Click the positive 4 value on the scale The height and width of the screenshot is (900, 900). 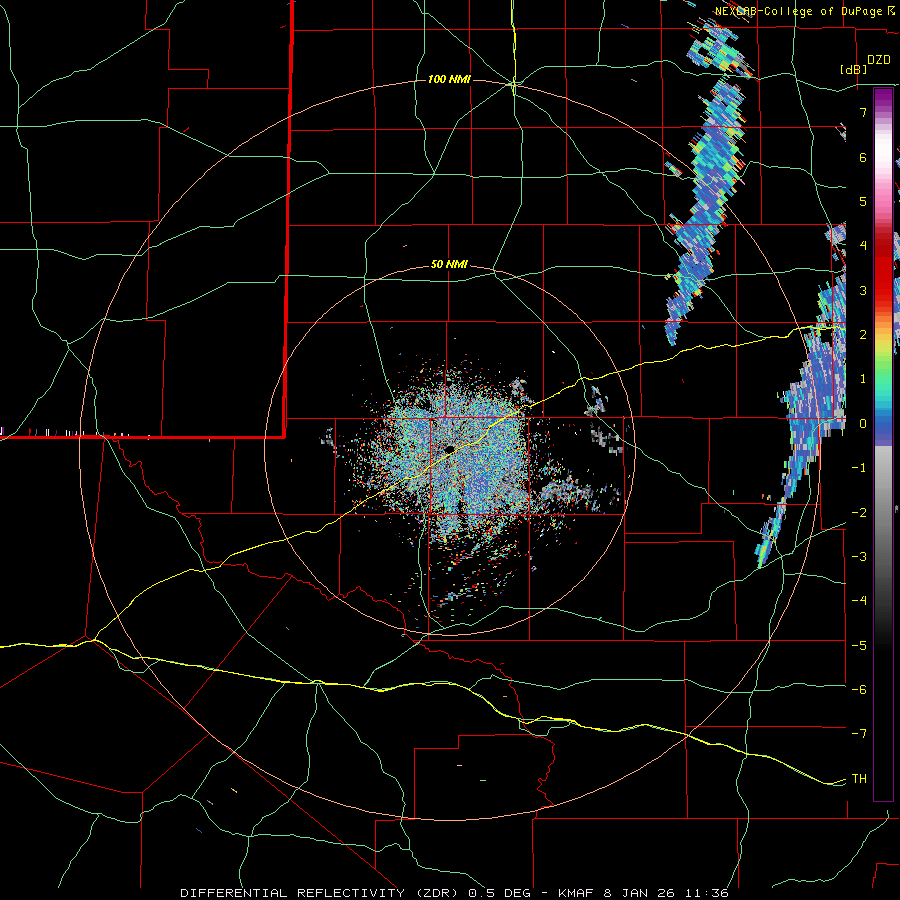tap(863, 246)
